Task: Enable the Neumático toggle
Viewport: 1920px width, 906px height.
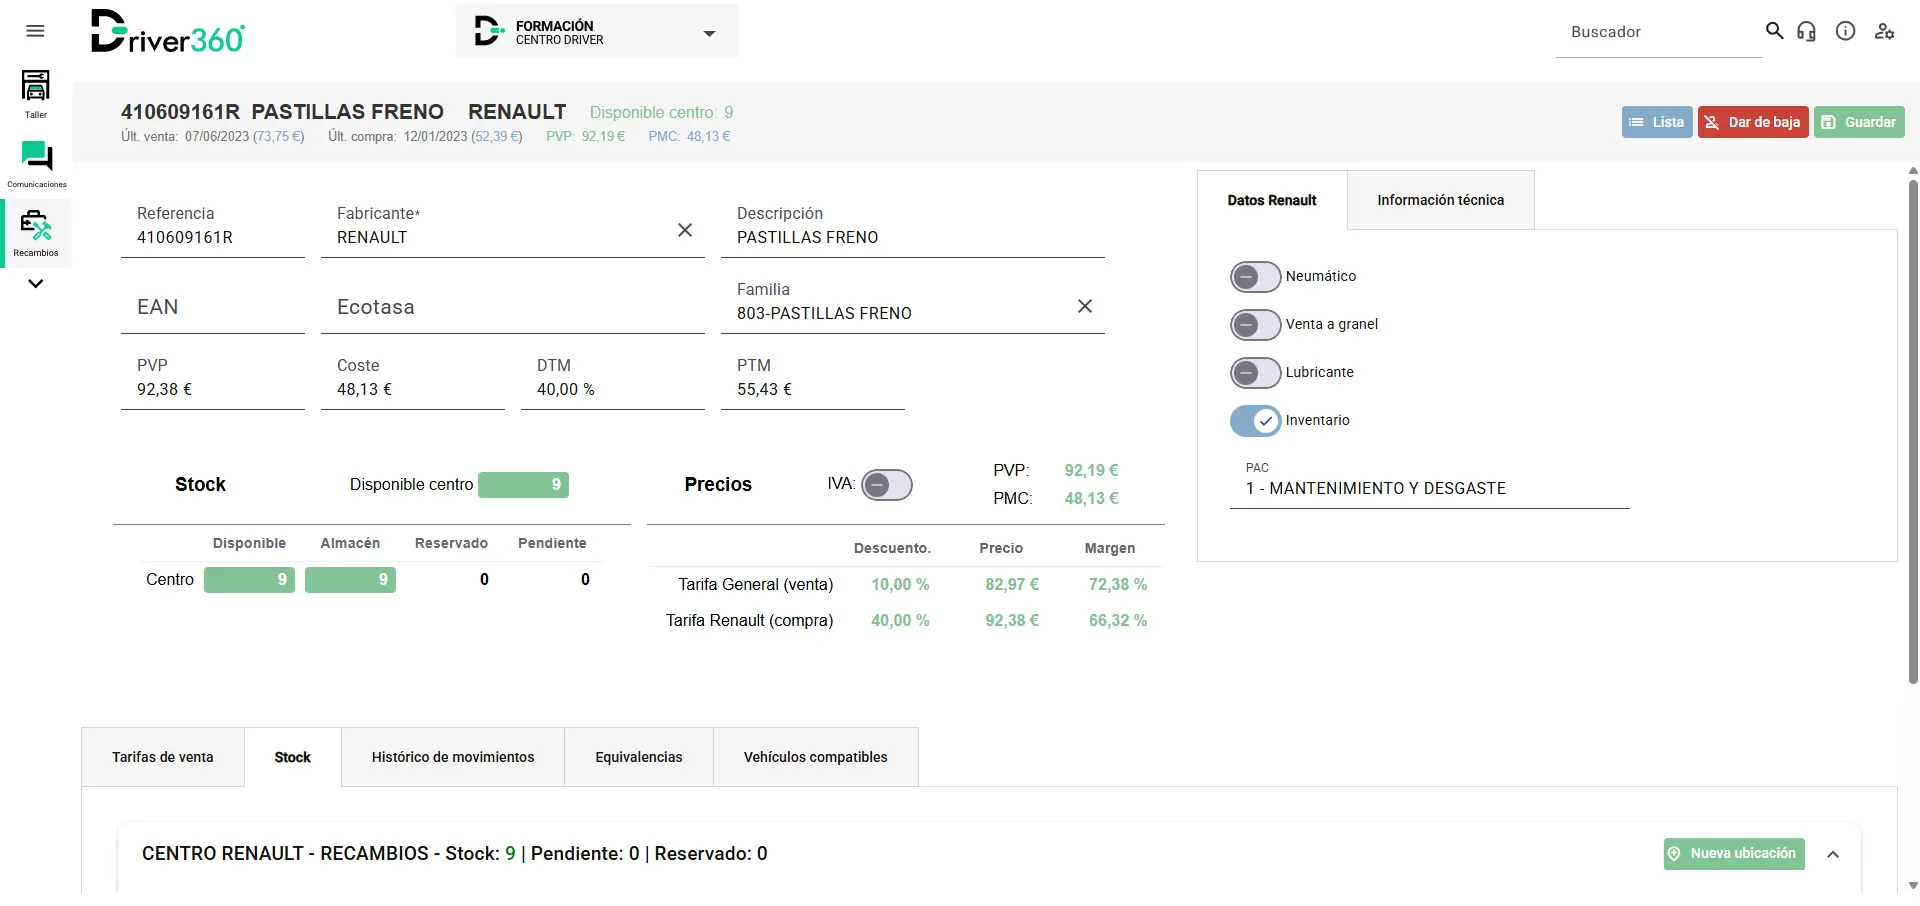Action: click(x=1255, y=277)
